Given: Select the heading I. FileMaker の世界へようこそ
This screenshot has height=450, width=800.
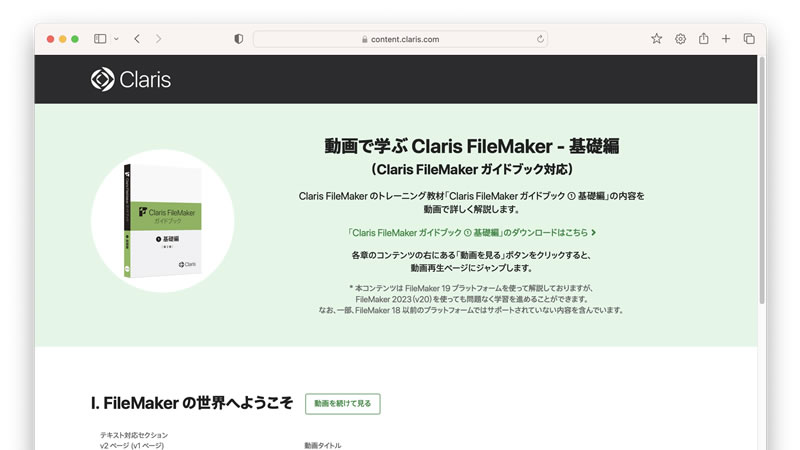Looking at the screenshot, I should click(192, 403).
